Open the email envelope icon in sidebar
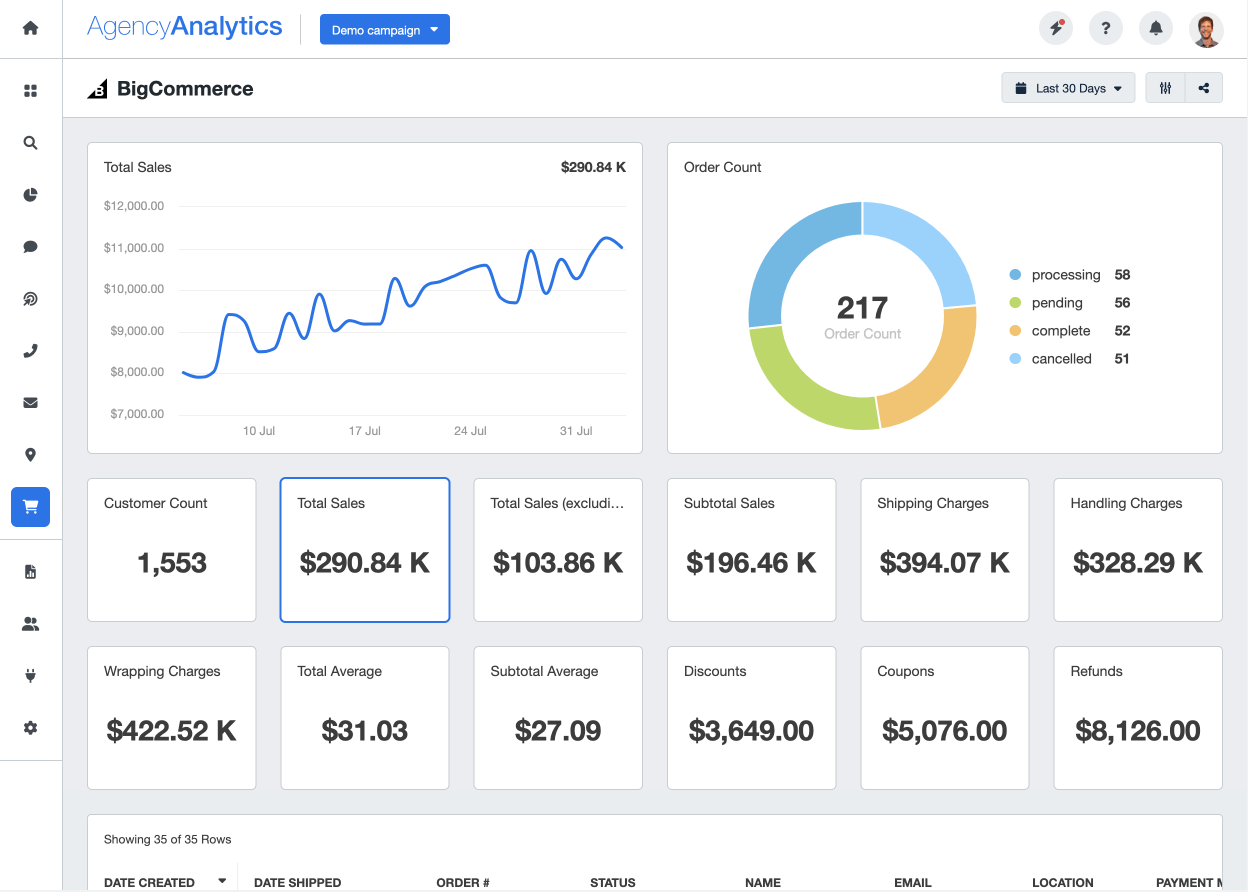 pyautogui.click(x=30, y=403)
